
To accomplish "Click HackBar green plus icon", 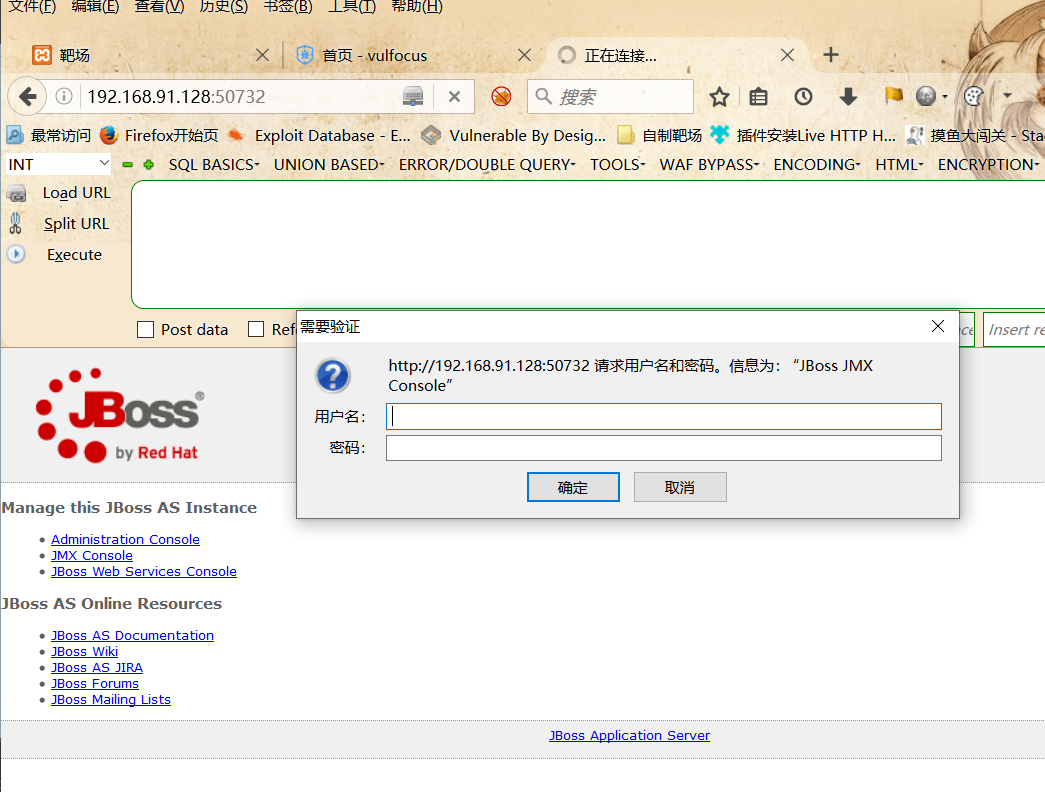I will tap(149, 165).
